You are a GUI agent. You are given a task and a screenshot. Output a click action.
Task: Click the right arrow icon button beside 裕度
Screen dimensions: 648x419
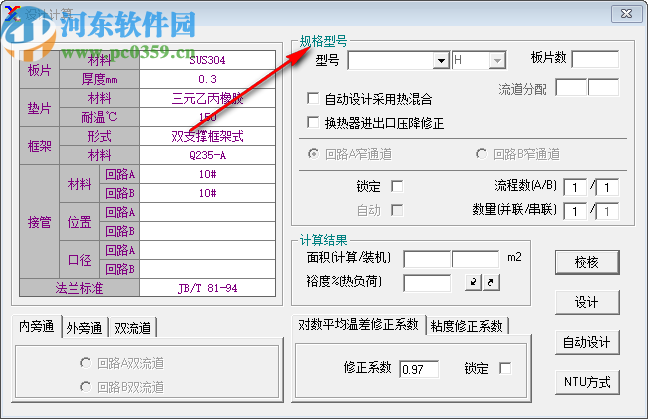coord(491,282)
